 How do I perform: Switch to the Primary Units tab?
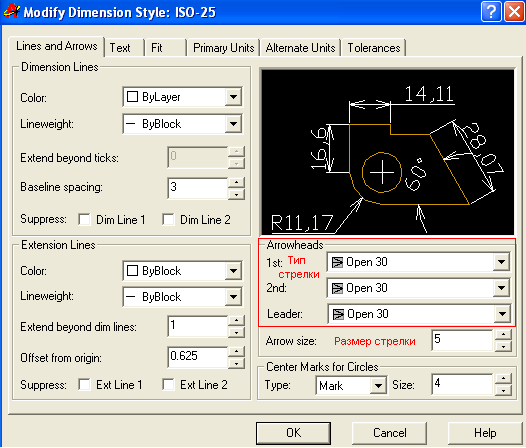(x=224, y=48)
